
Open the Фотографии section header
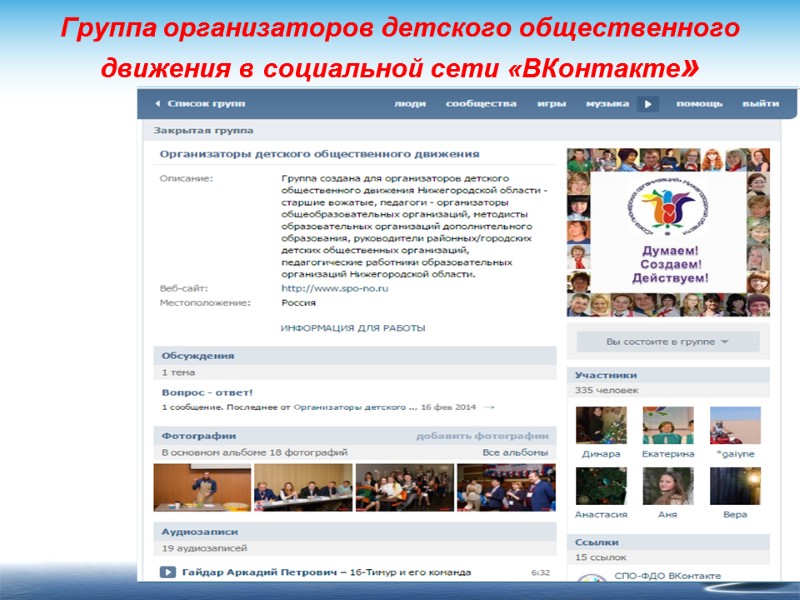[x=355, y=436]
